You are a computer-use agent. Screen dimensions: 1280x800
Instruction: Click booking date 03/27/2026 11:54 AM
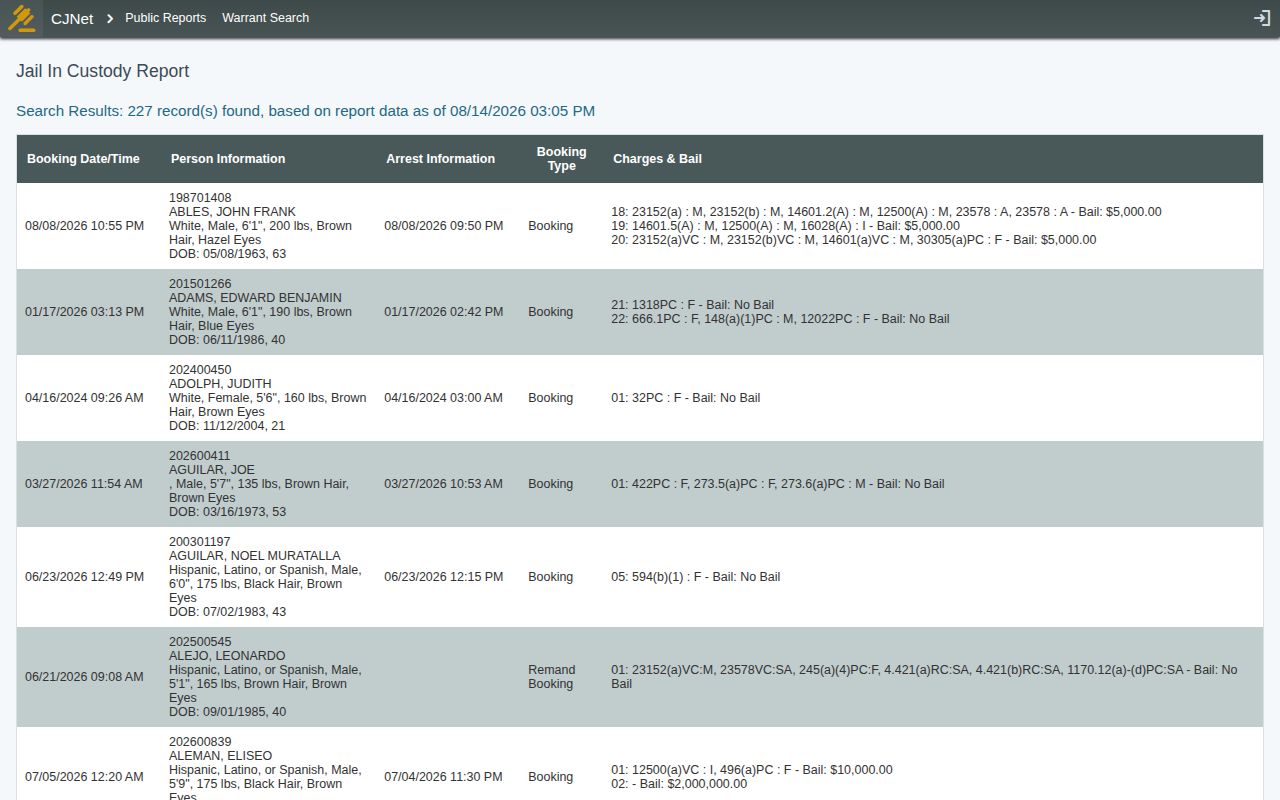tap(84, 484)
